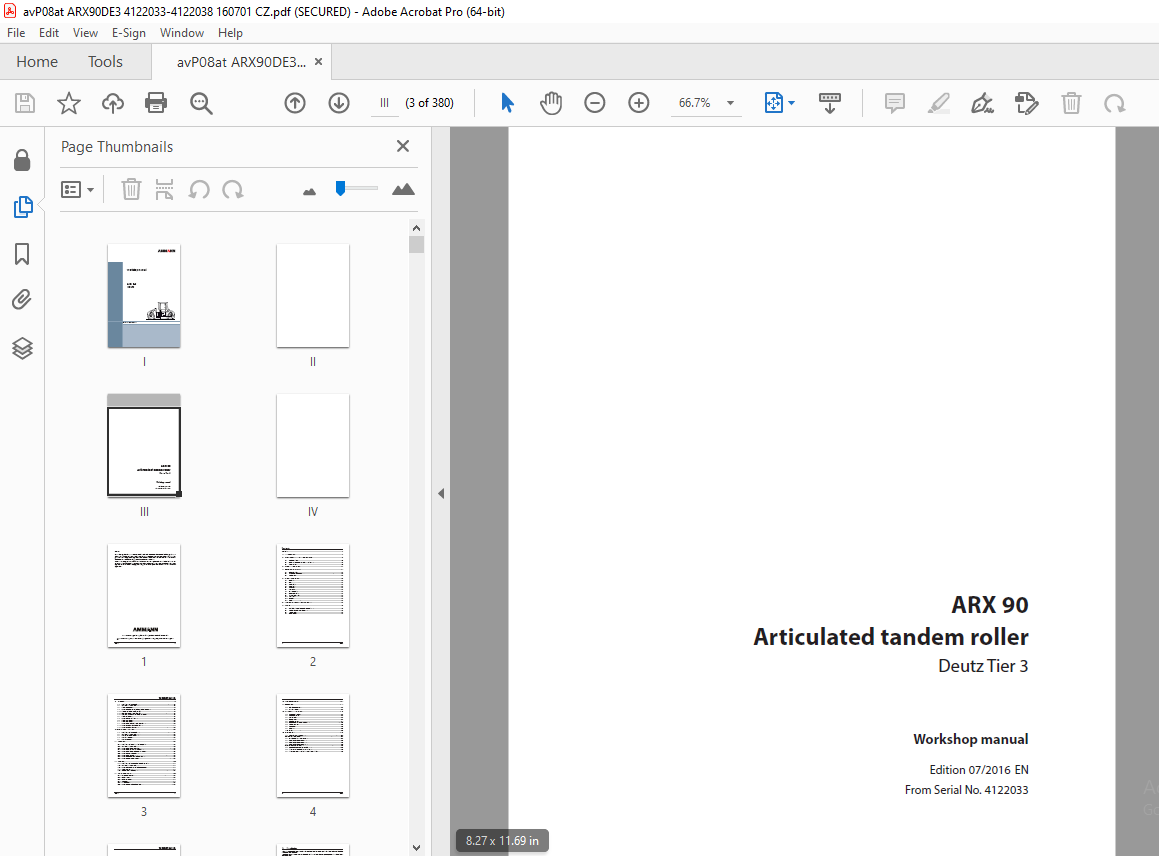
Task: Activate the Hand pan tool
Action: pyautogui.click(x=551, y=103)
